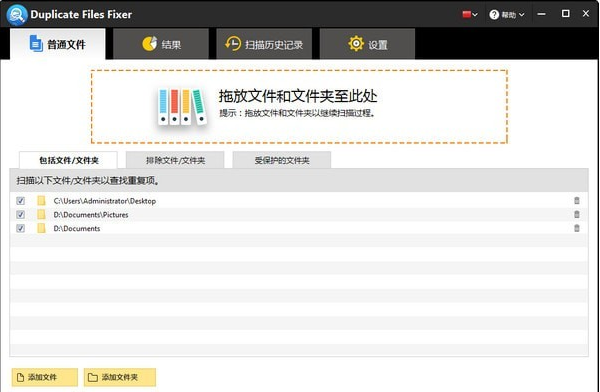
Task: Click the 添加文件夹 add folder button
Action: 120,377
